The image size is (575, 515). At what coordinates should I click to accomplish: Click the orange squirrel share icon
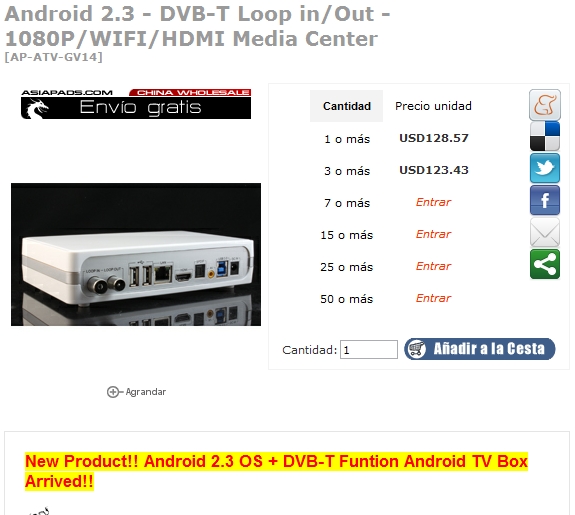coord(545,105)
